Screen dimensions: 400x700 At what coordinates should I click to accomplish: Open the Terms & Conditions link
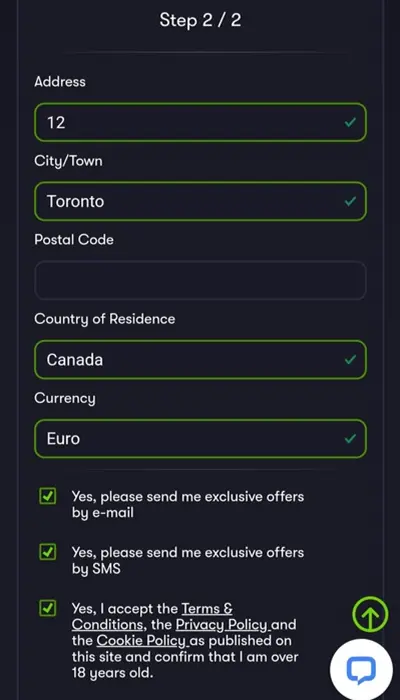coord(152,617)
